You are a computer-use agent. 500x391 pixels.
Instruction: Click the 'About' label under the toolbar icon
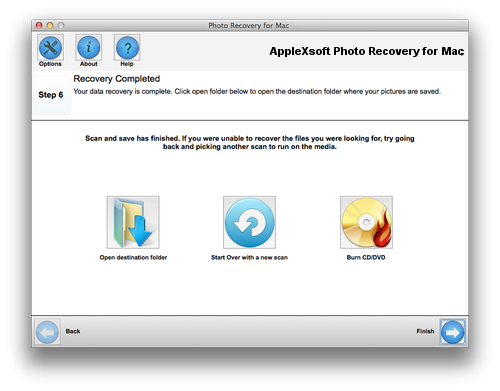[x=89, y=64]
